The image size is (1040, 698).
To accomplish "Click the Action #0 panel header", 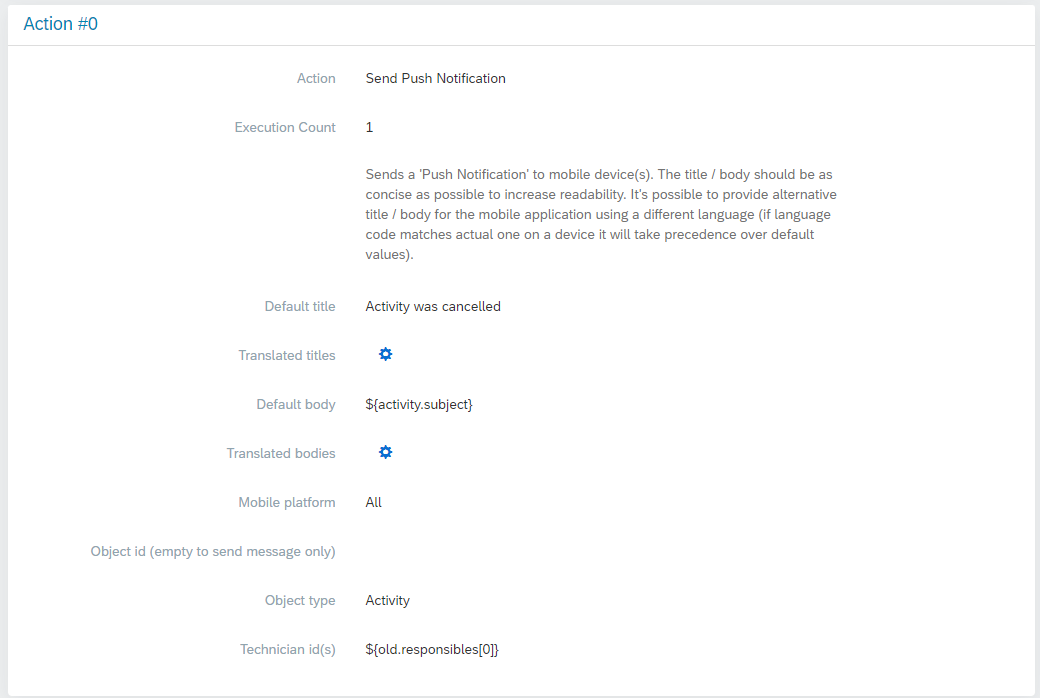I will pos(61,25).
